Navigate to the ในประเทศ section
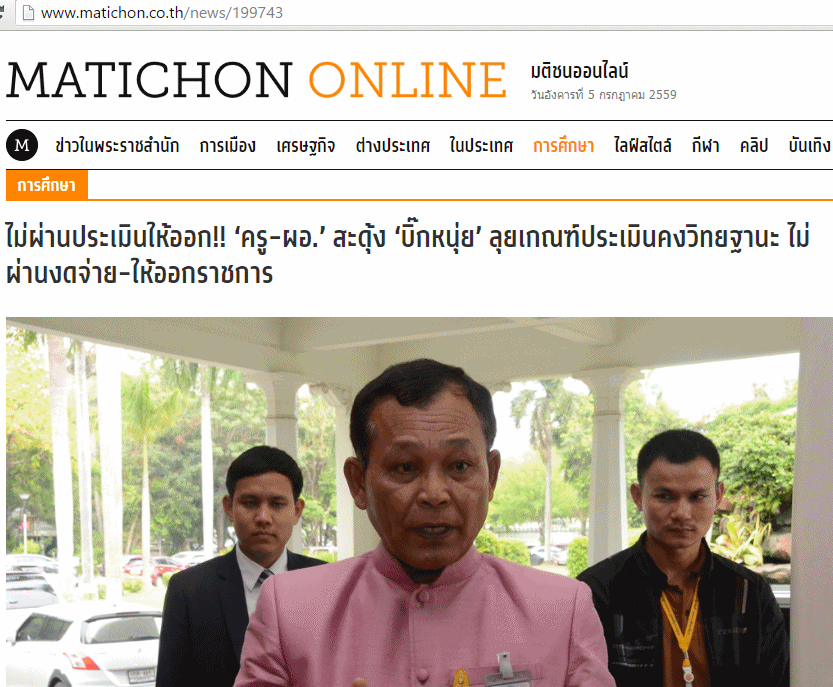 [481, 145]
